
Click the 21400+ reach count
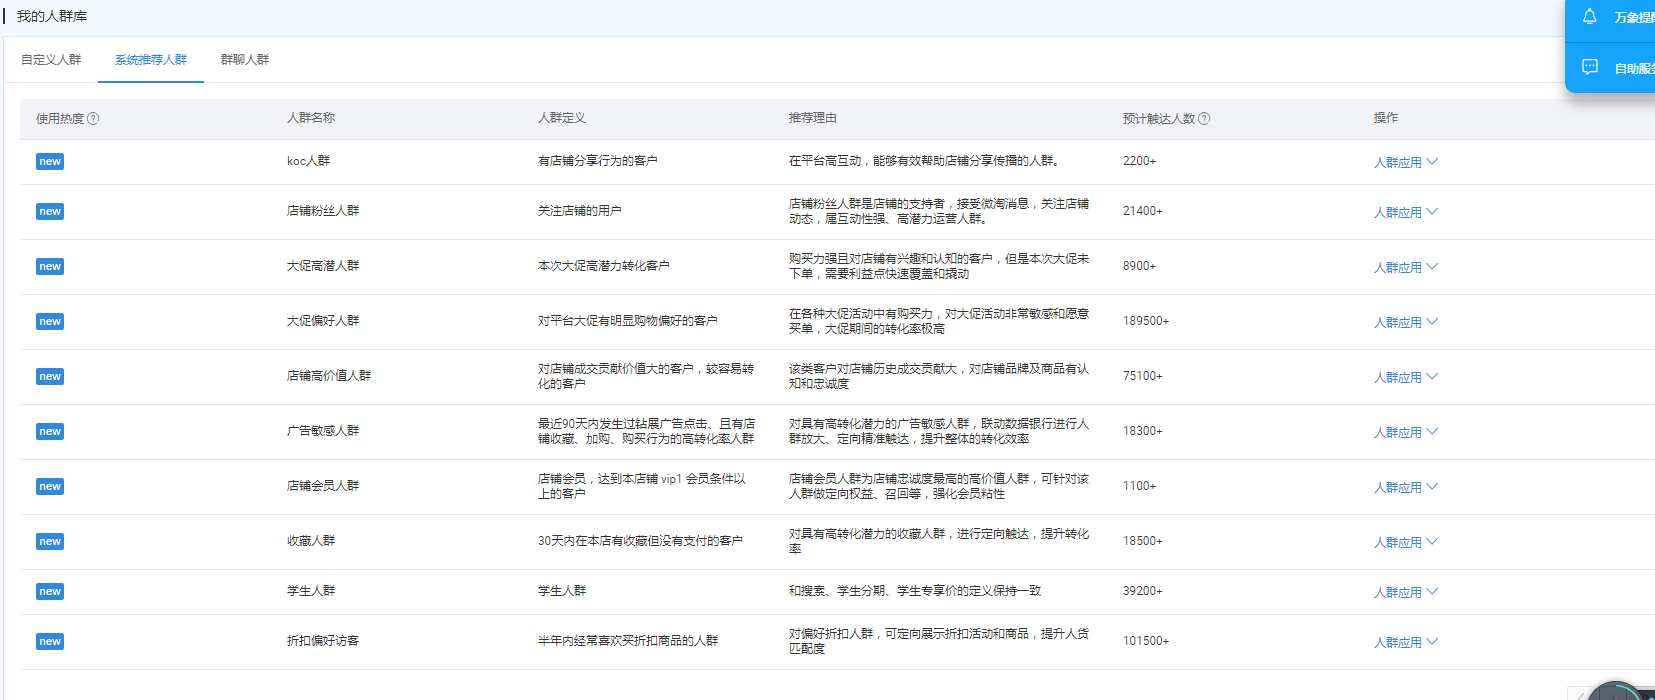[1142, 211]
